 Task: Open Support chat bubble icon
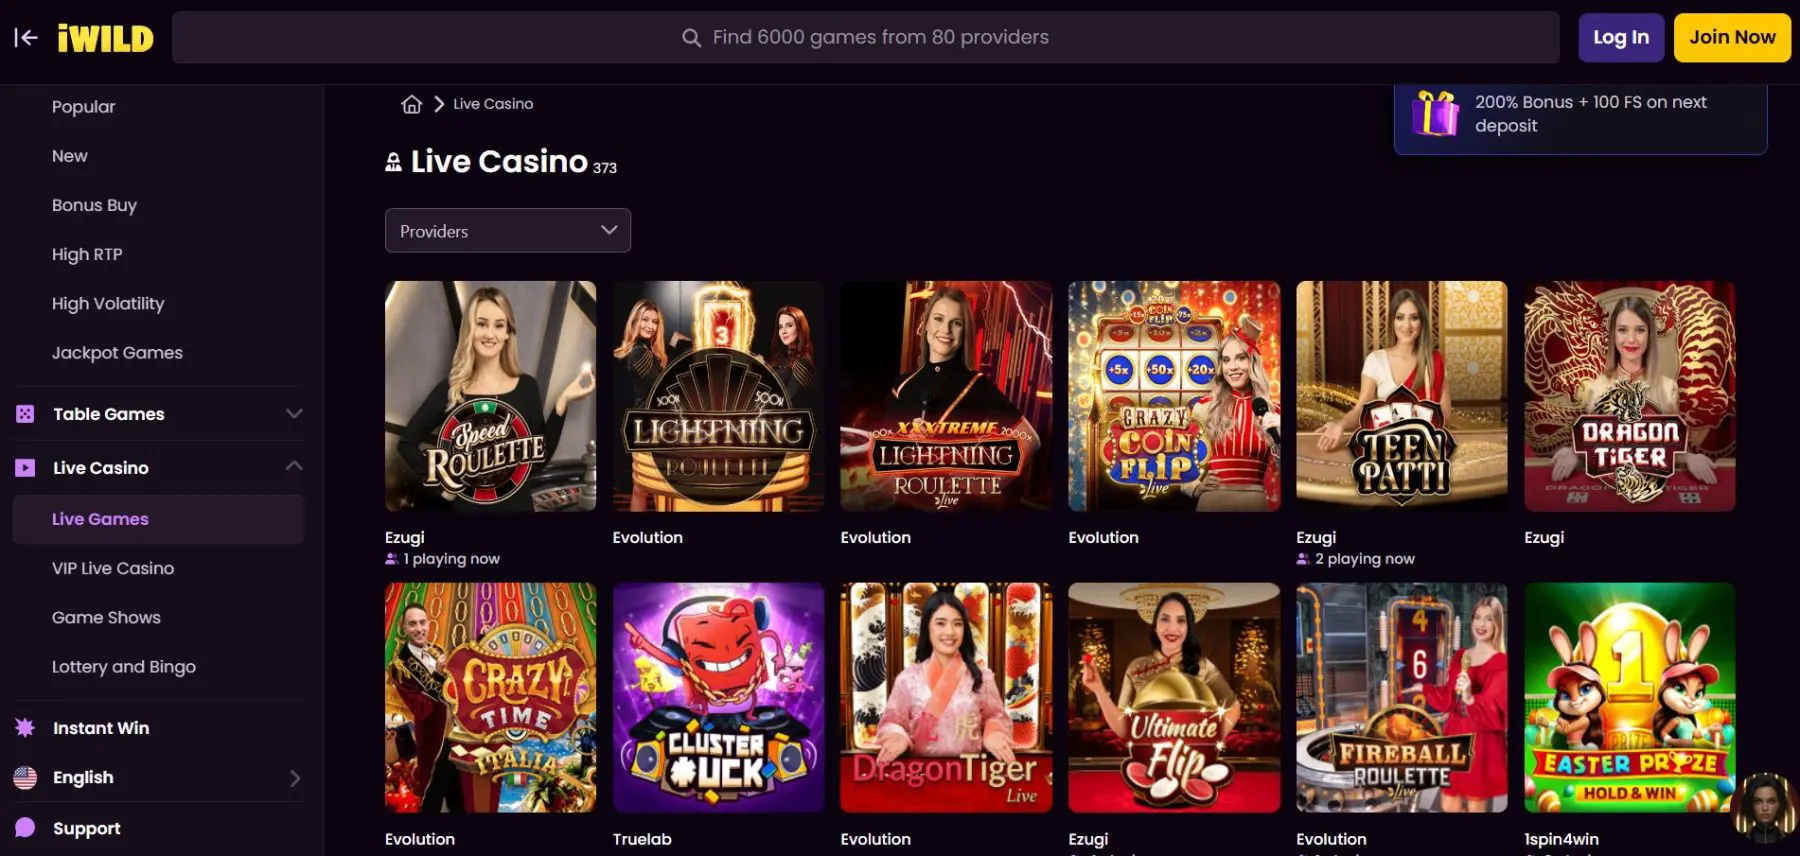[25, 828]
